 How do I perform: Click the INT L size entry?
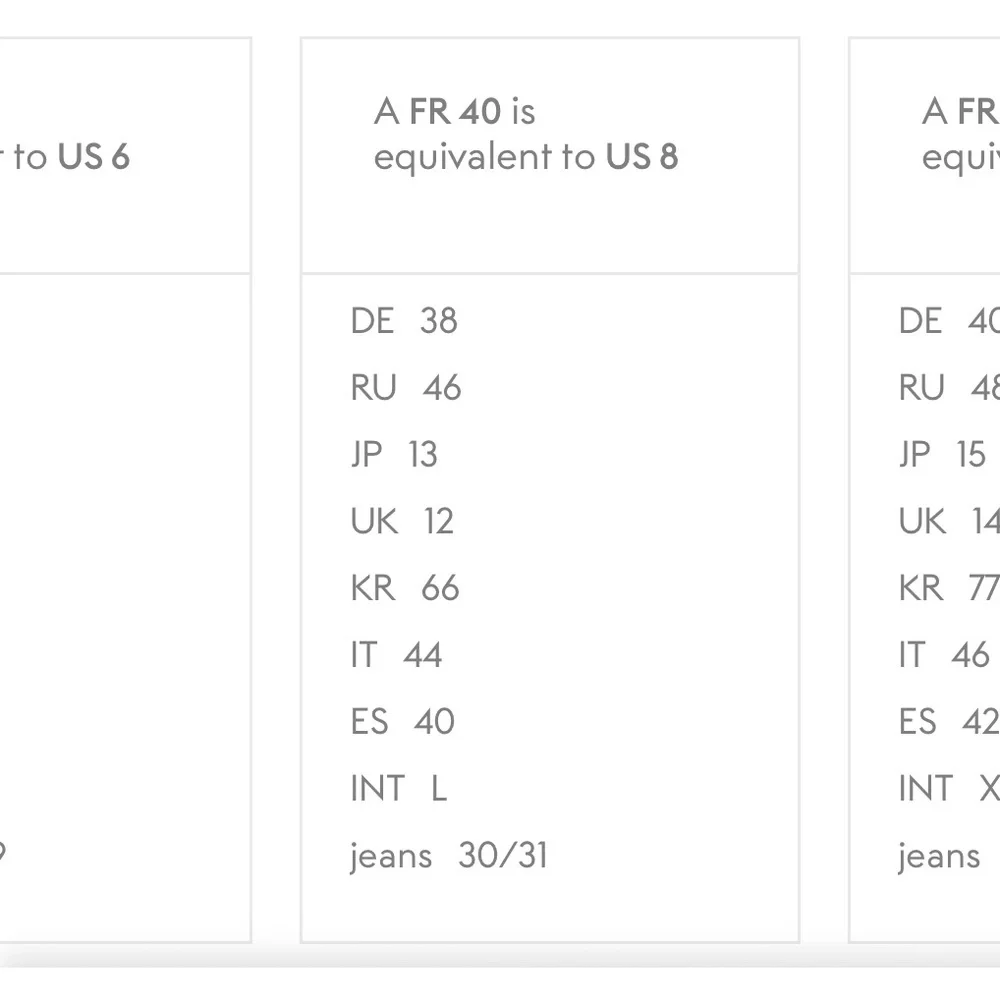pos(398,789)
